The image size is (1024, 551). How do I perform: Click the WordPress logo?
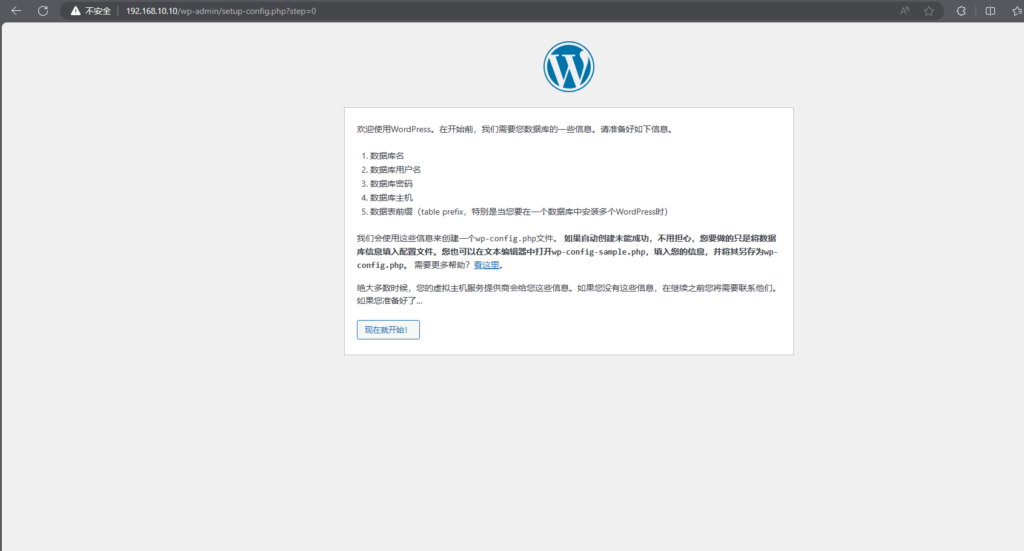[x=569, y=67]
